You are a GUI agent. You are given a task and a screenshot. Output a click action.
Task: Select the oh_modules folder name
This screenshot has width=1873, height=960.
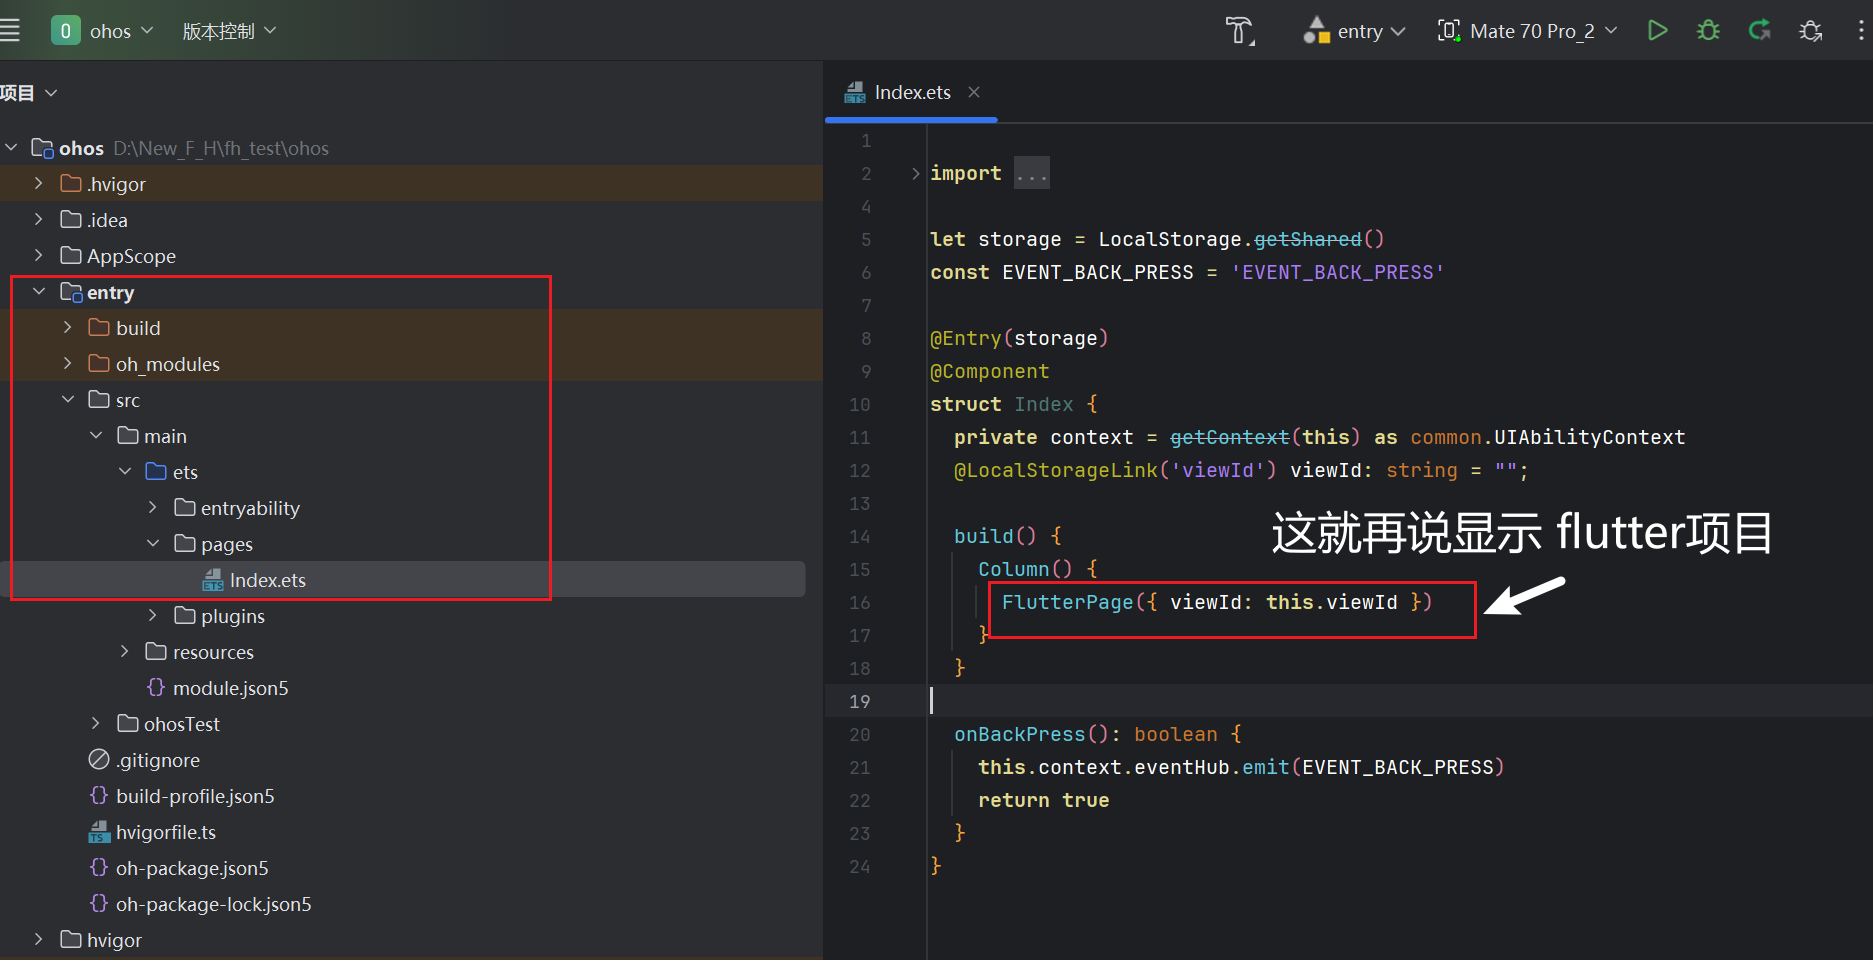pos(168,364)
